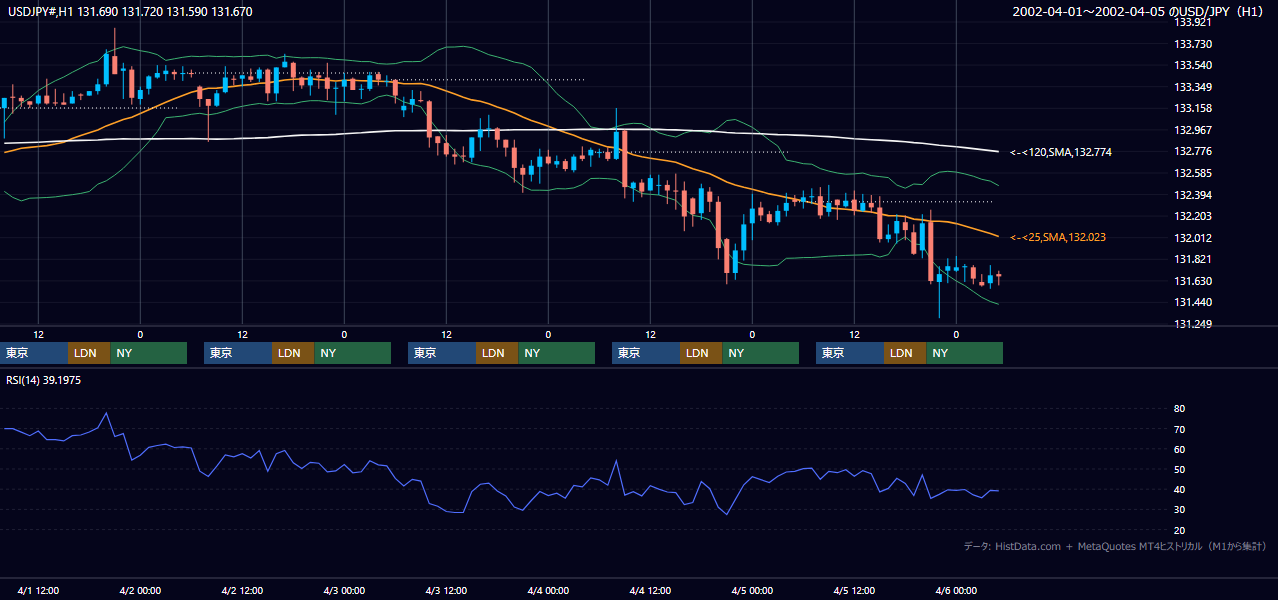Click the 132.394 price axis value
1278x600 pixels.
[1193, 195]
